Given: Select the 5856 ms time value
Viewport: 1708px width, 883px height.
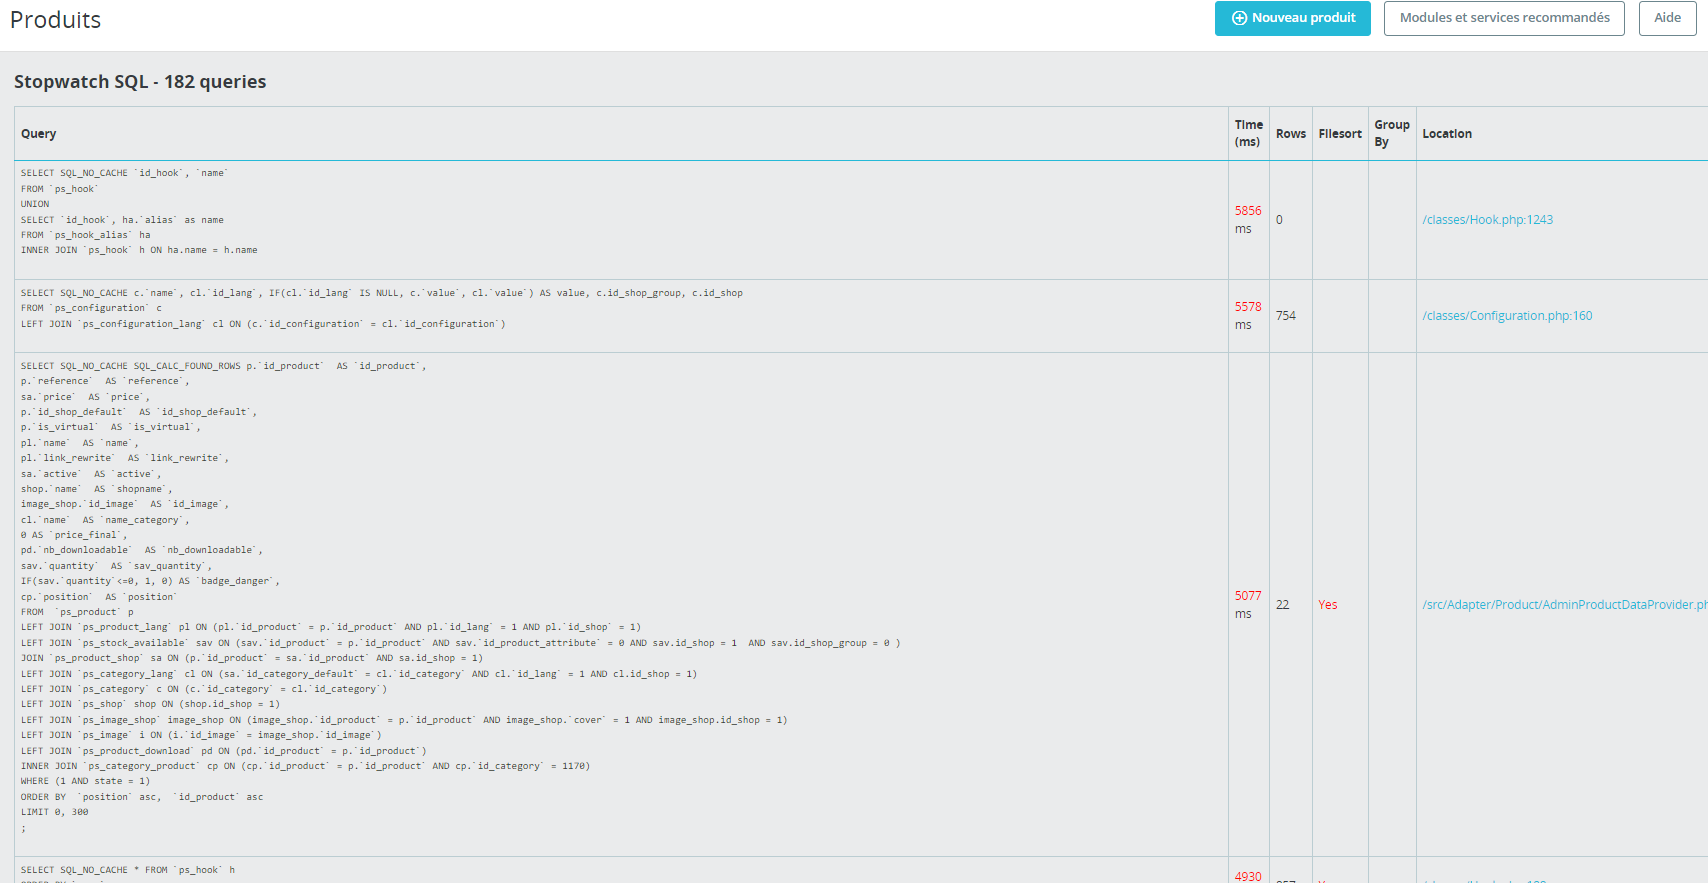Looking at the screenshot, I should pos(1247,220).
